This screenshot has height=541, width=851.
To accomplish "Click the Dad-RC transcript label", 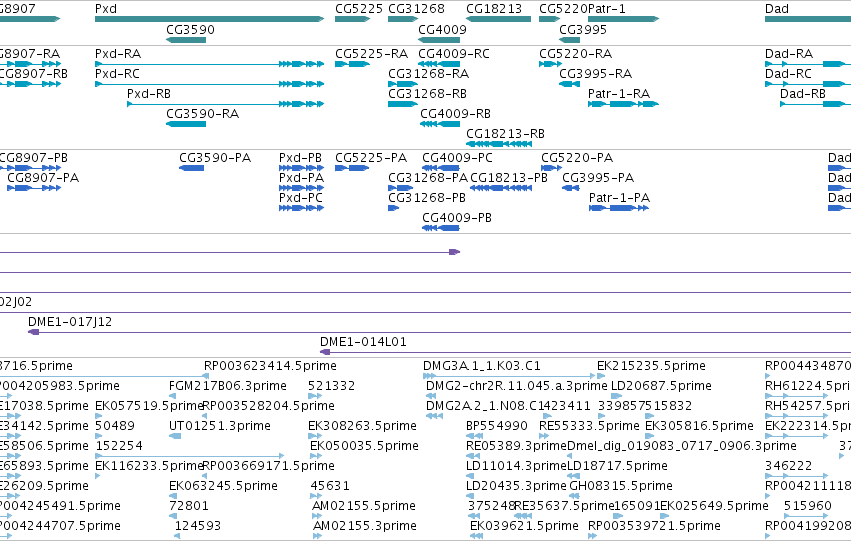I will [x=789, y=74].
